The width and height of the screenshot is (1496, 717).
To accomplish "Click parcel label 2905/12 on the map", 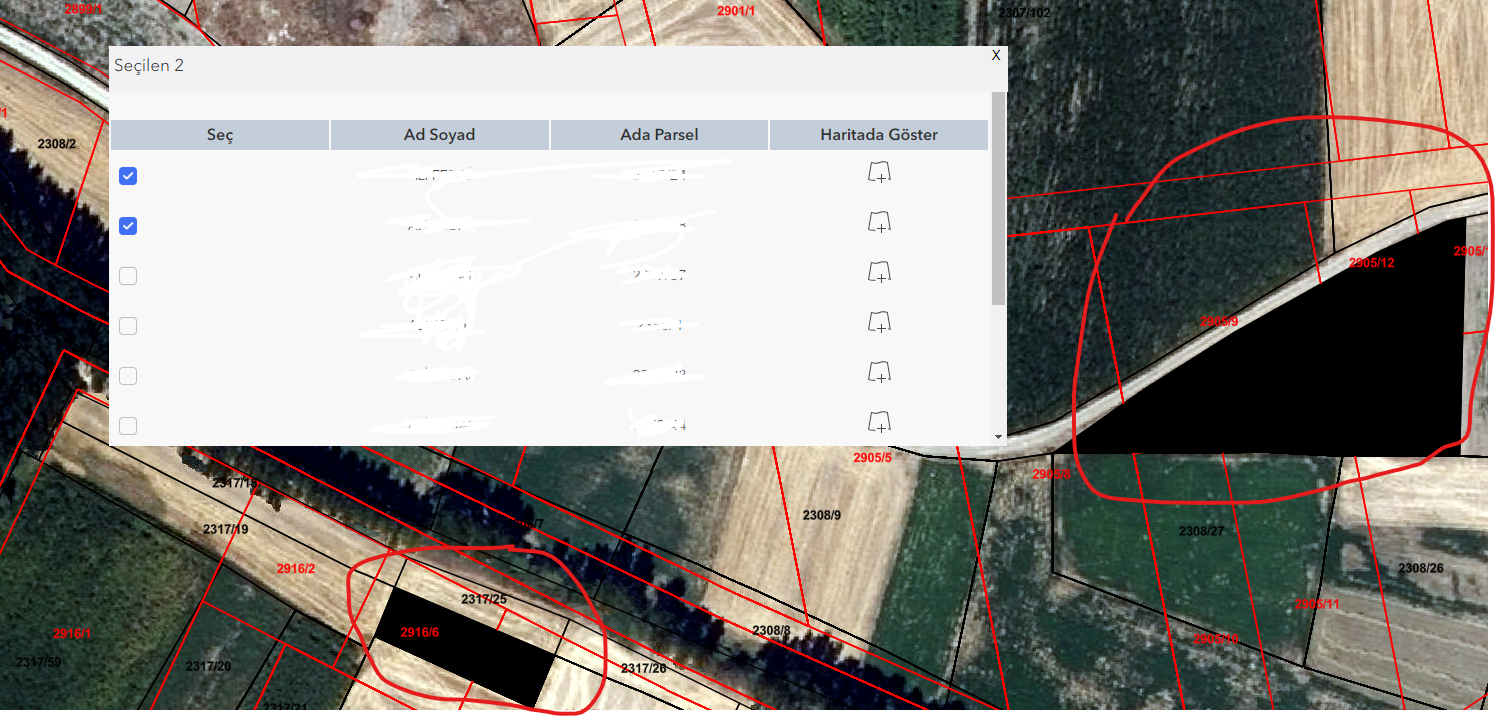I will click(1370, 264).
